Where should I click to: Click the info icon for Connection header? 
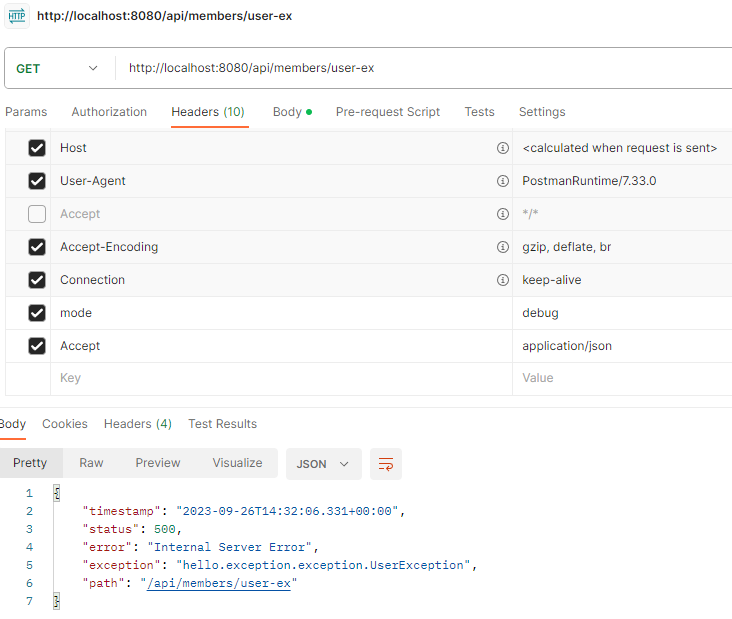(x=502, y=280)
